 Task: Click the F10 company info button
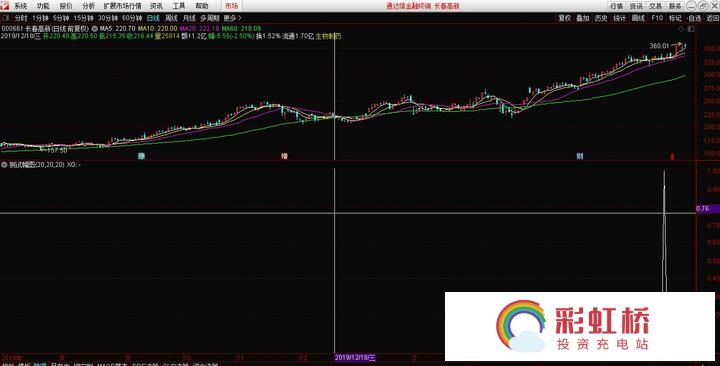click(x=657, y=18)
